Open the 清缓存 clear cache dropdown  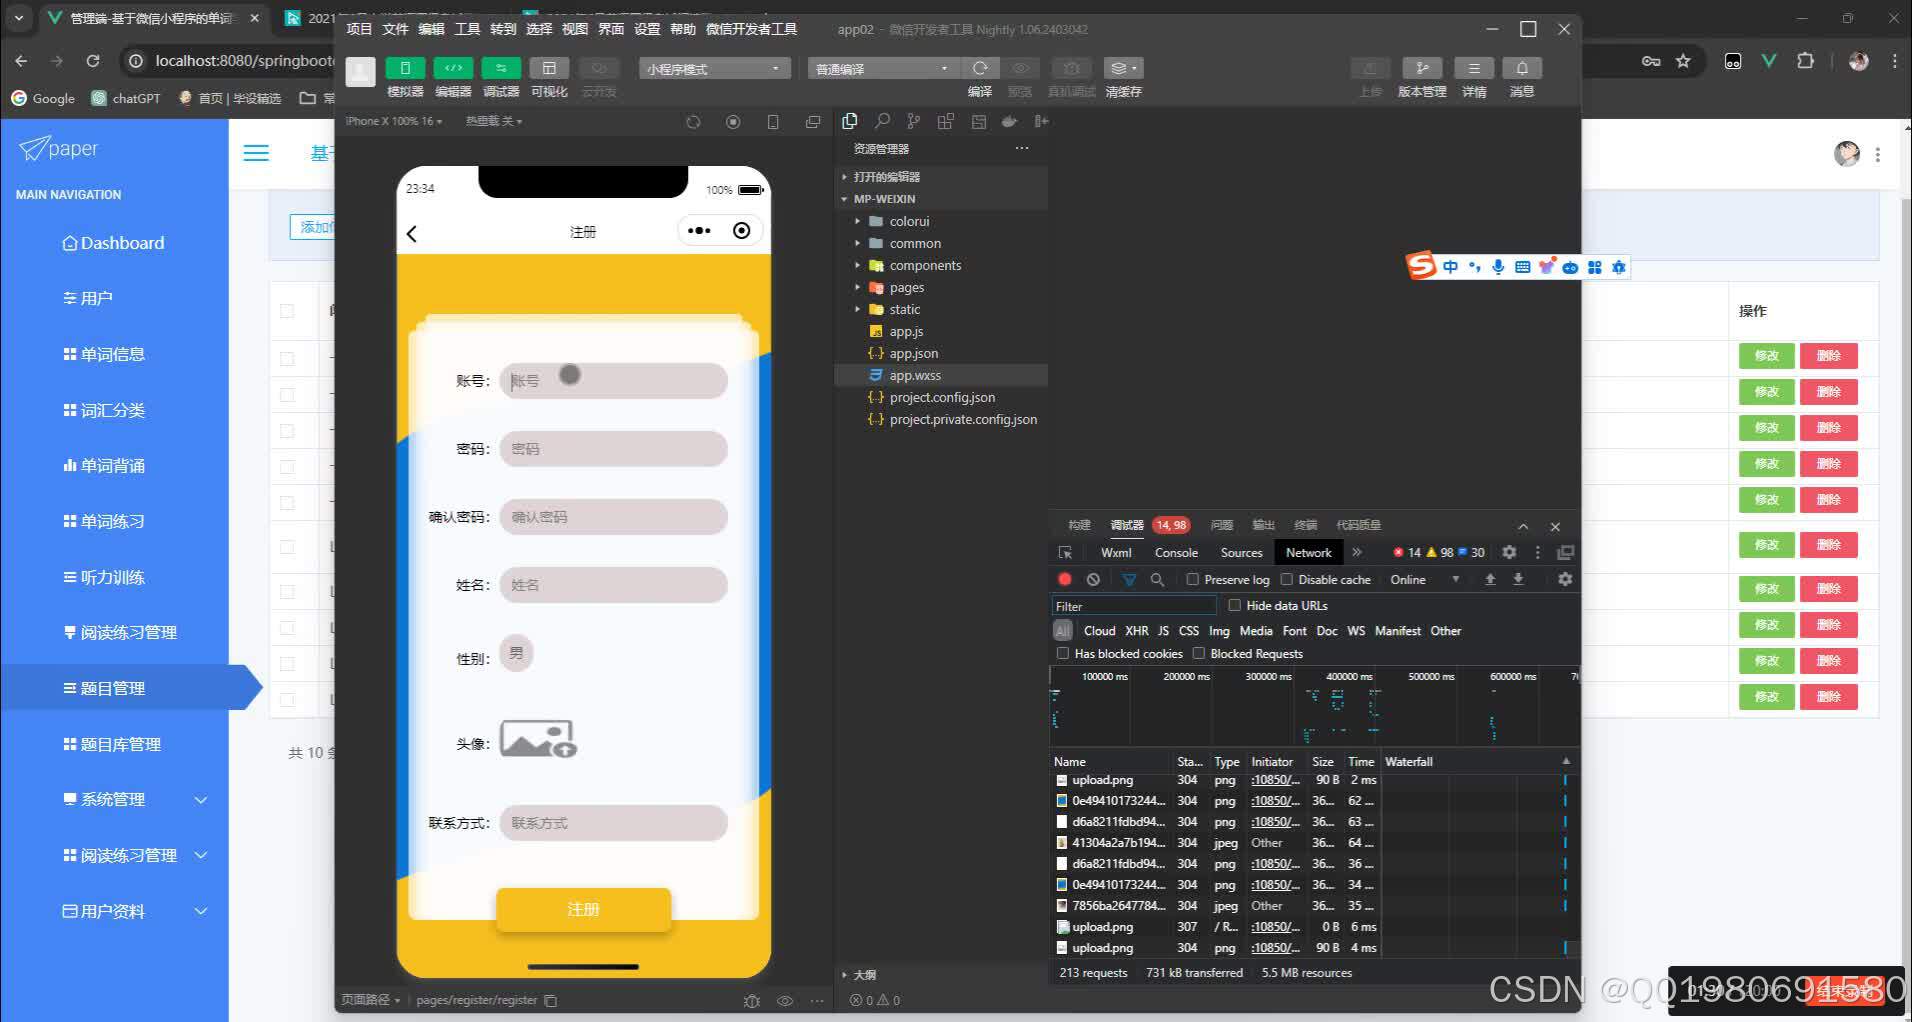tap(1123, 68)
